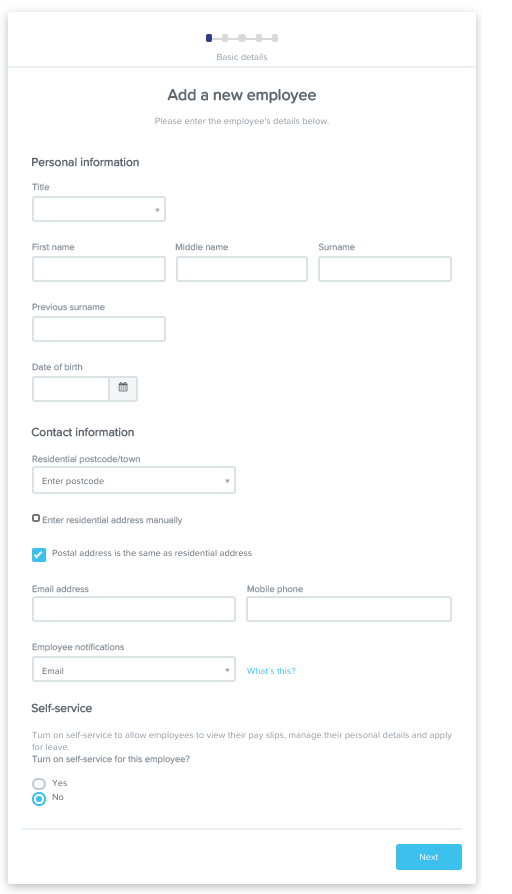Screen dimensions: 512x894
Task: Choose No for self-service option
Action: tap(39, 799)
